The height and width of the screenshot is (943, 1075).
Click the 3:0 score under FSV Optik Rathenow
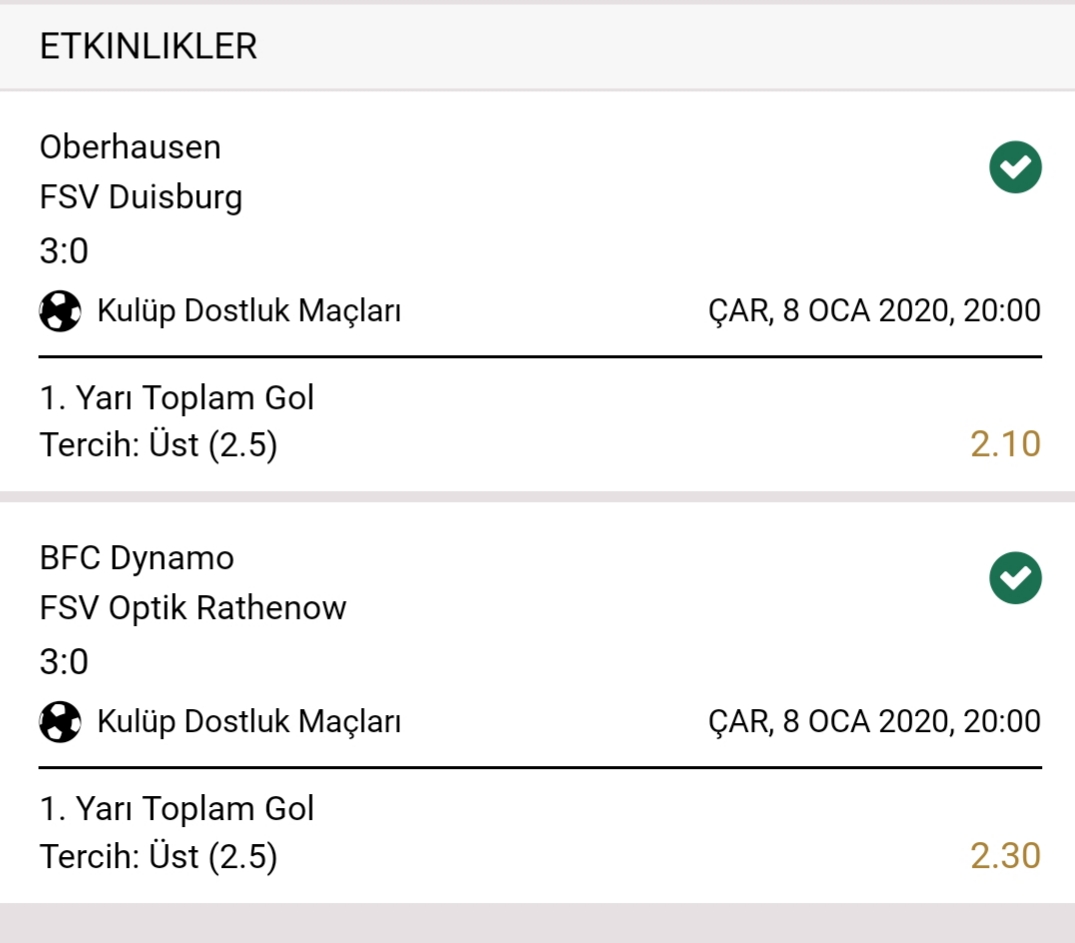click(x=64, y=662)
